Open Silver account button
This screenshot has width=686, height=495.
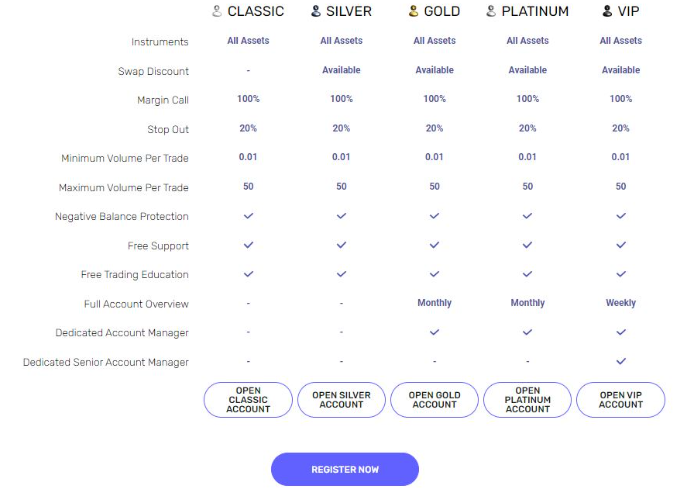coord(341,400)
